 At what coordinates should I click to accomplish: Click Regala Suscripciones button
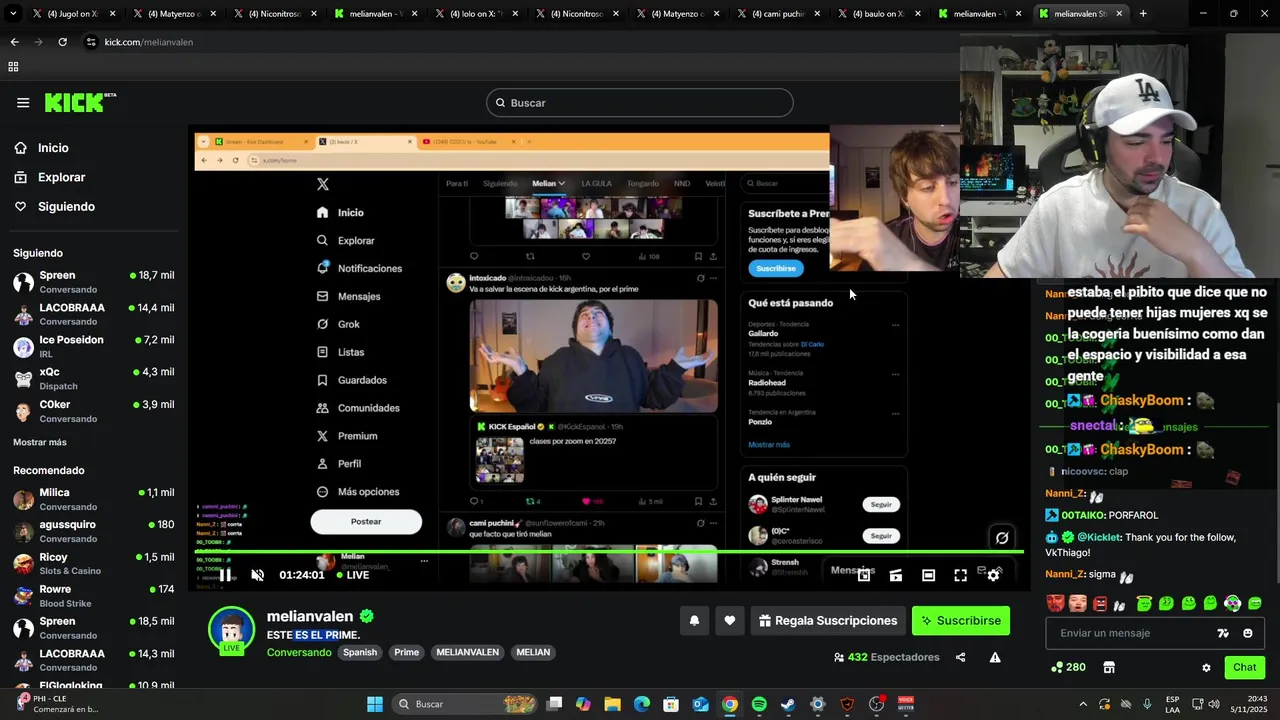click(x=828, y=621)
